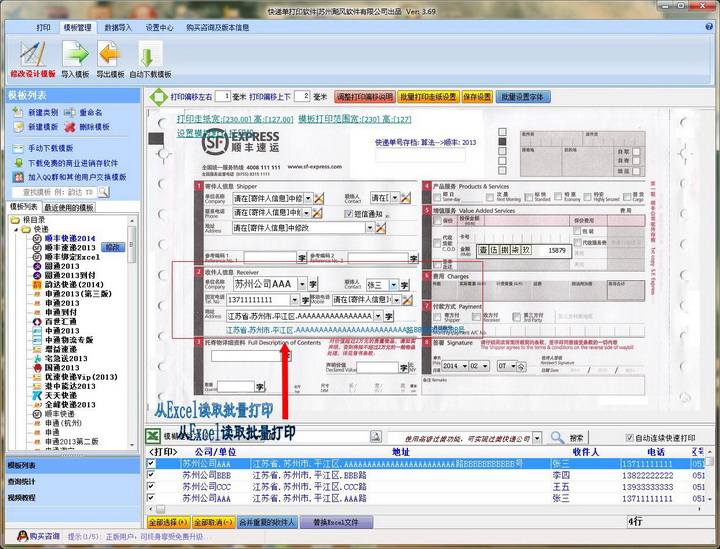The width and height of the screenshot is (720, 549).
Task: Click the 字 font button next to receiver company
Action: pyautogui.click(x=313, y=284)
